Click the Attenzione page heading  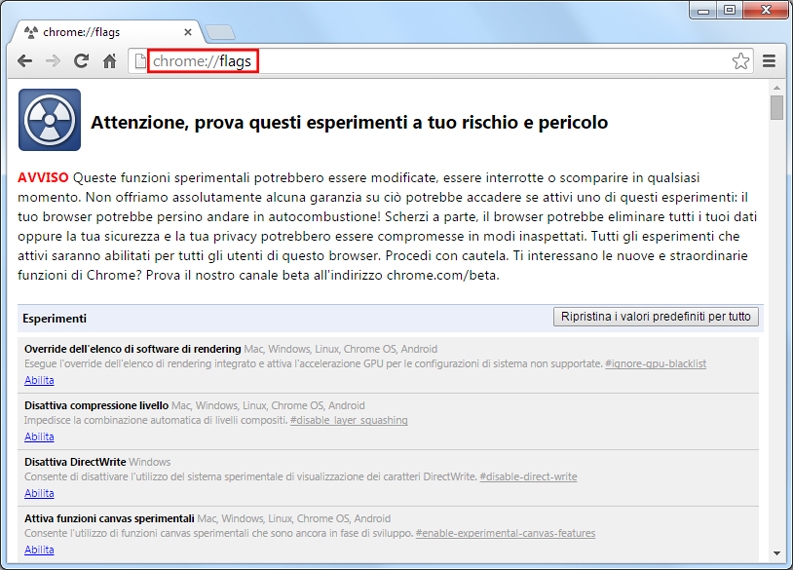tap(349, 122)
